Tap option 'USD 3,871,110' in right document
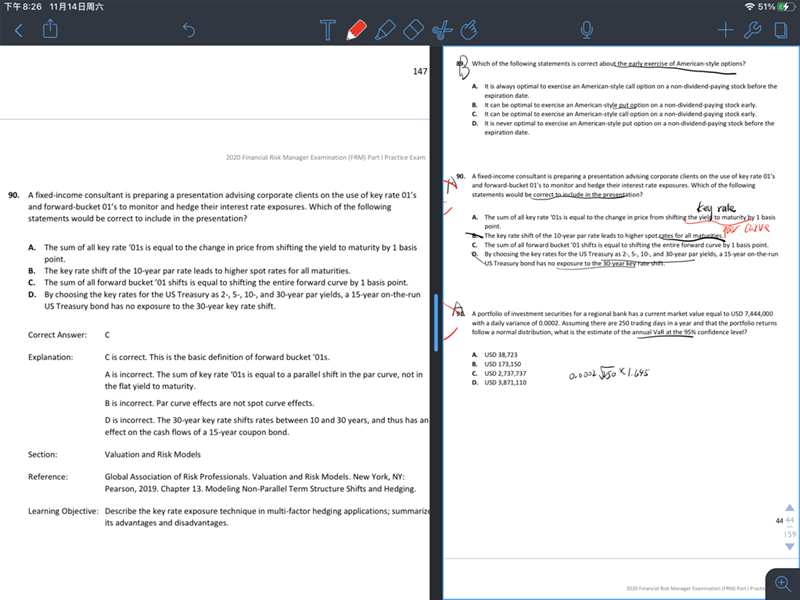Screen dimensions: 800x600 505,382
